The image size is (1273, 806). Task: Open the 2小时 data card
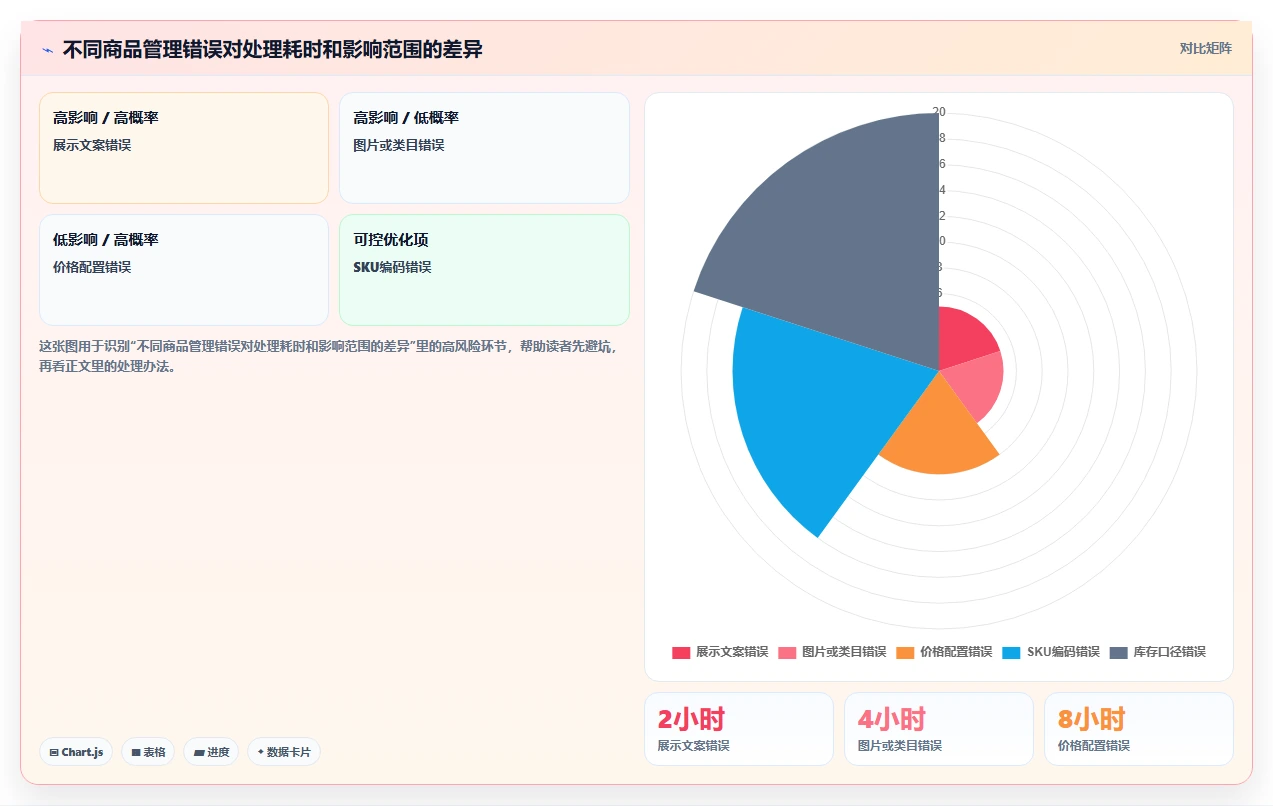[739, 729]
